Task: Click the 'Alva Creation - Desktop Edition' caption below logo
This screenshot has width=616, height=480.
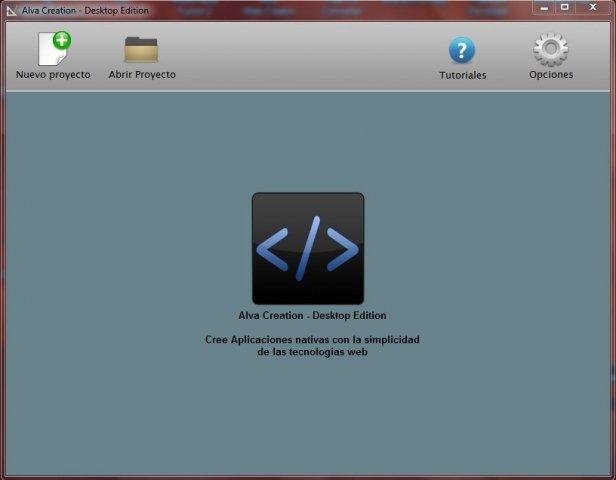Action: tap(312, 315)
